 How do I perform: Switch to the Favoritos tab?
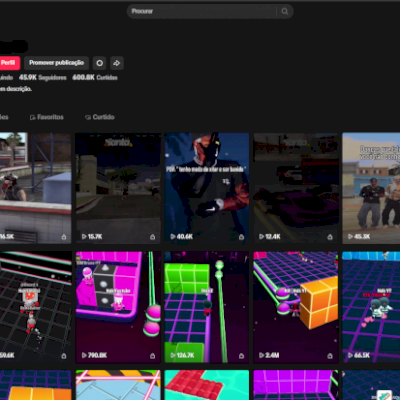click(47, 117)
